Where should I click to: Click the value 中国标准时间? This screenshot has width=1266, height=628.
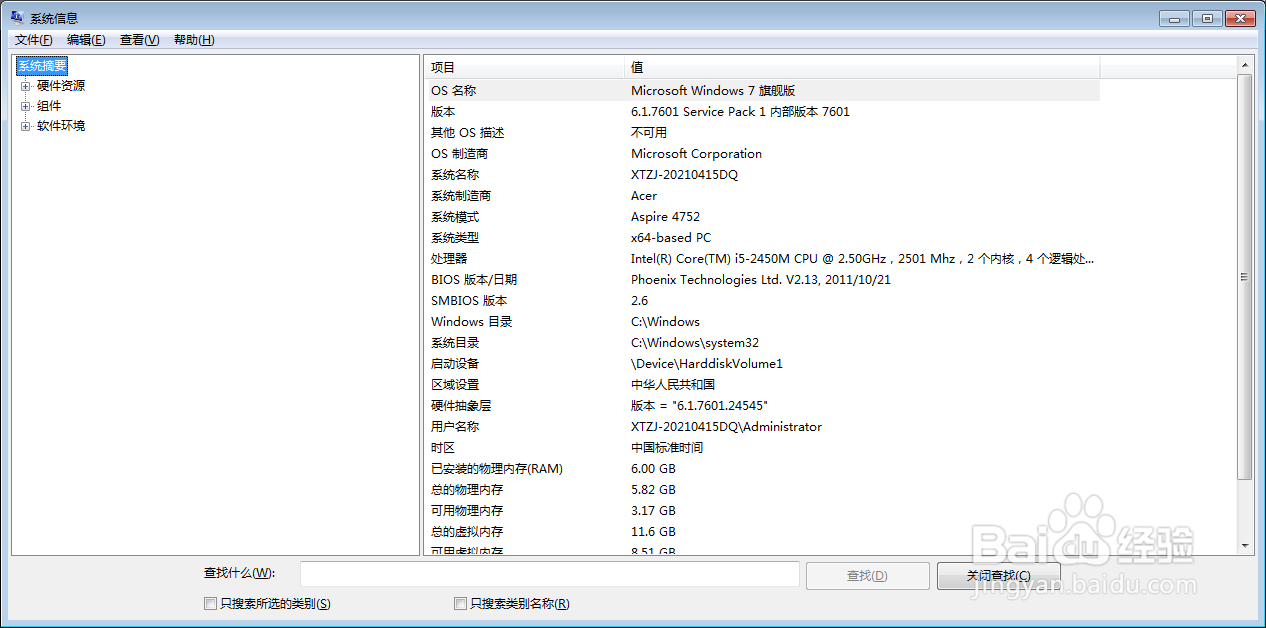667,448
